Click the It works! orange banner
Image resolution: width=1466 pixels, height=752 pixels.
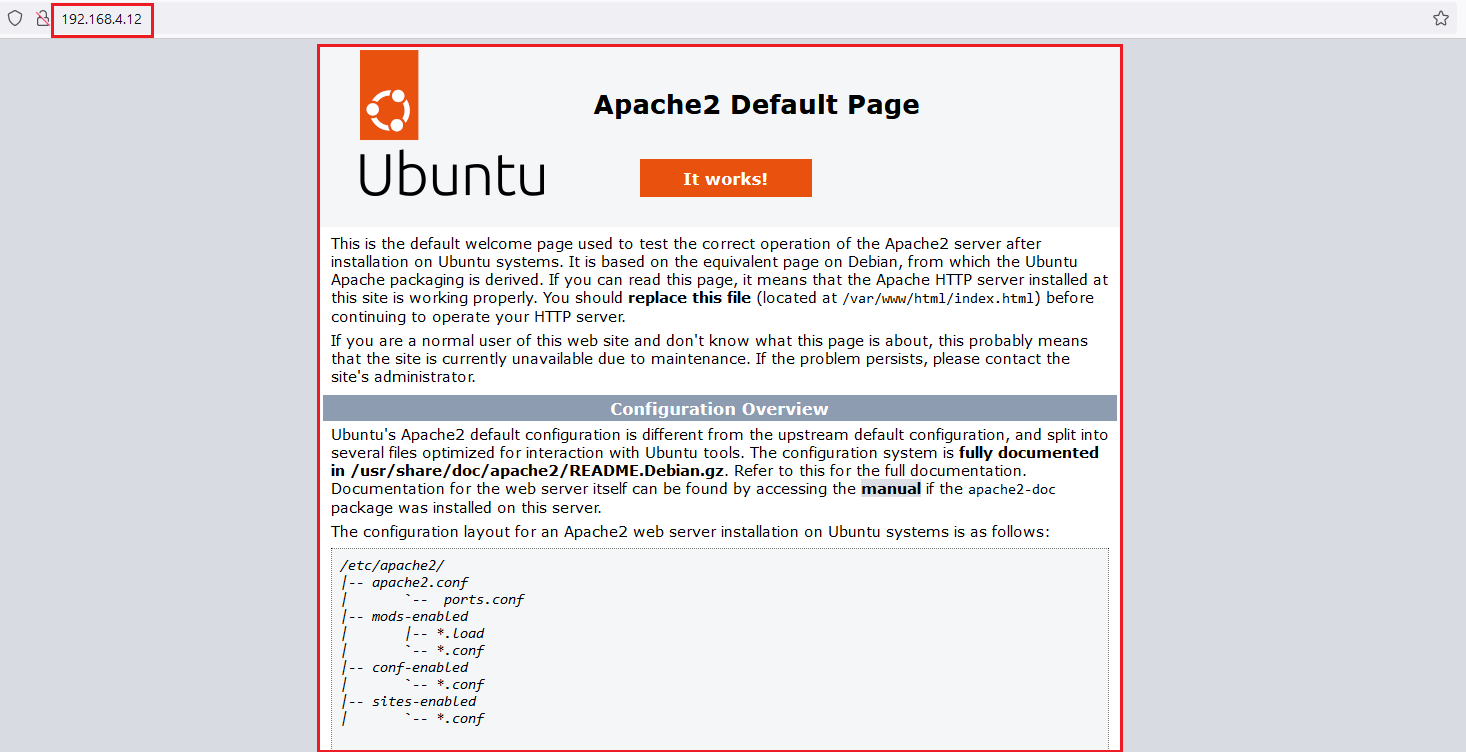pos(726,178)
